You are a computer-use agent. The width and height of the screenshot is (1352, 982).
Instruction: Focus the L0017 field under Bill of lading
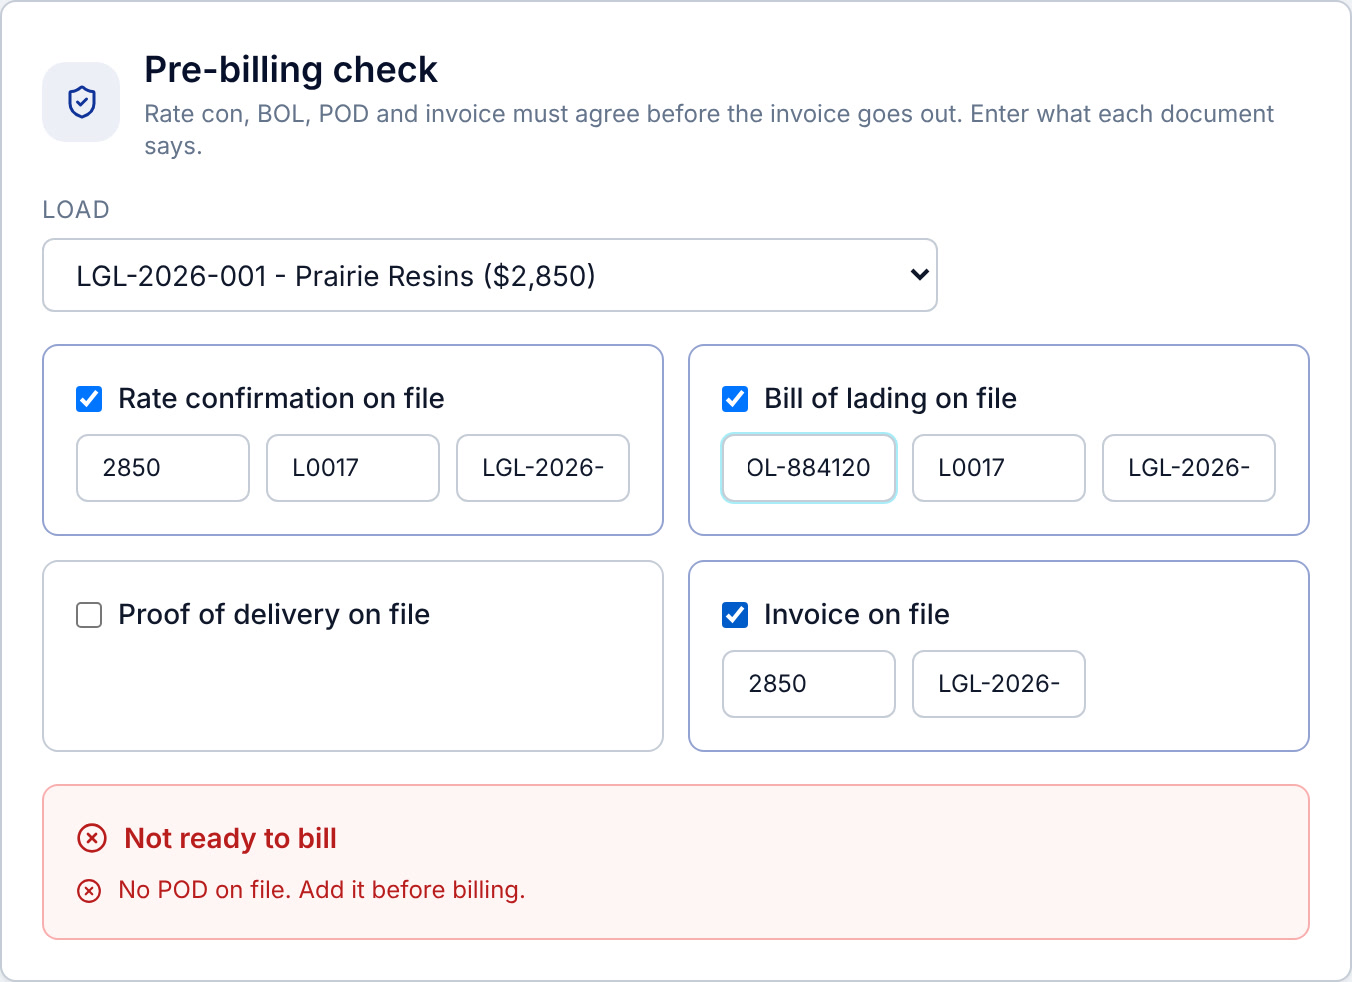point(999,468)
